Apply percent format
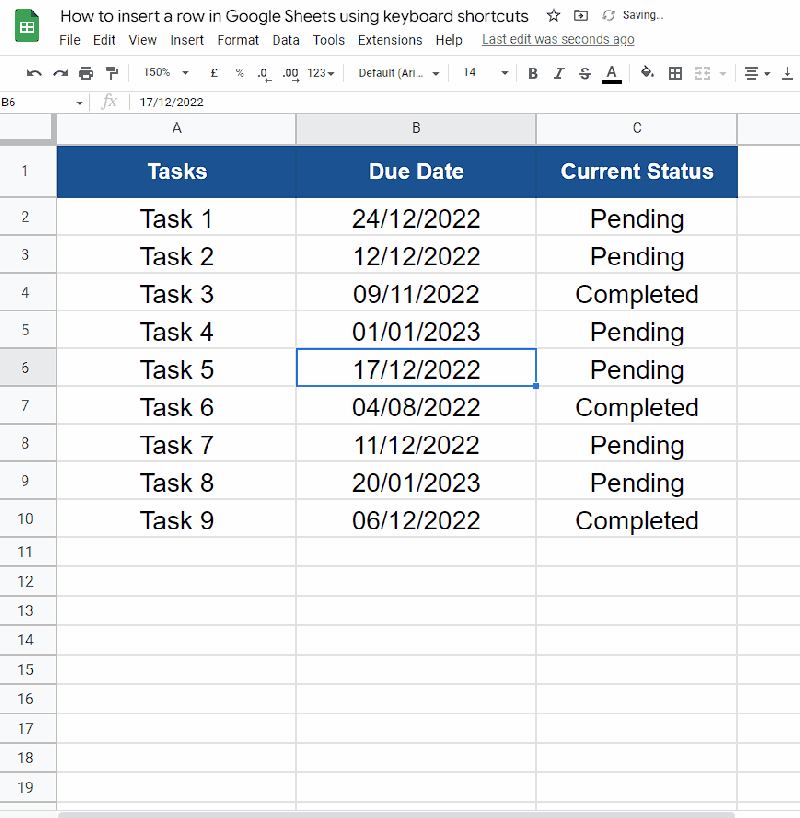Screen dimensions: 800x818 pyautogui.click(x=240, y=72)
